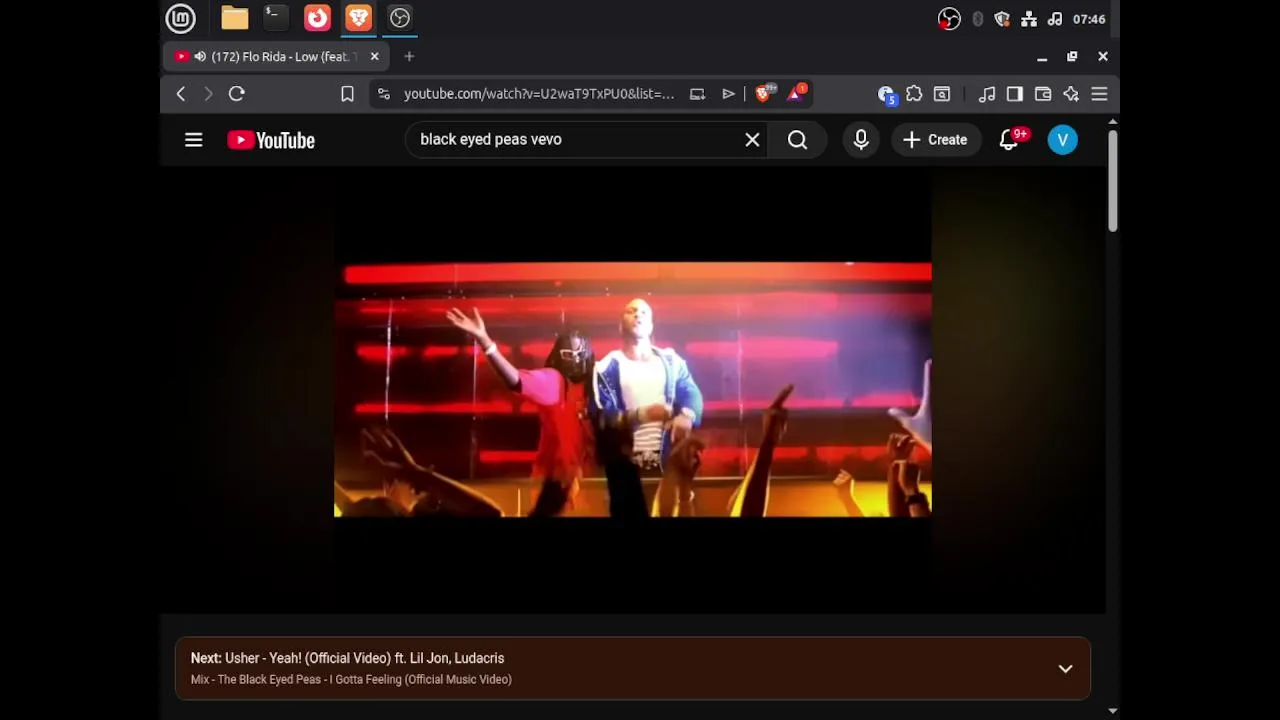Click the page vertical scrollbar thumb
1280x720 pixels.
click(1112, 180)
